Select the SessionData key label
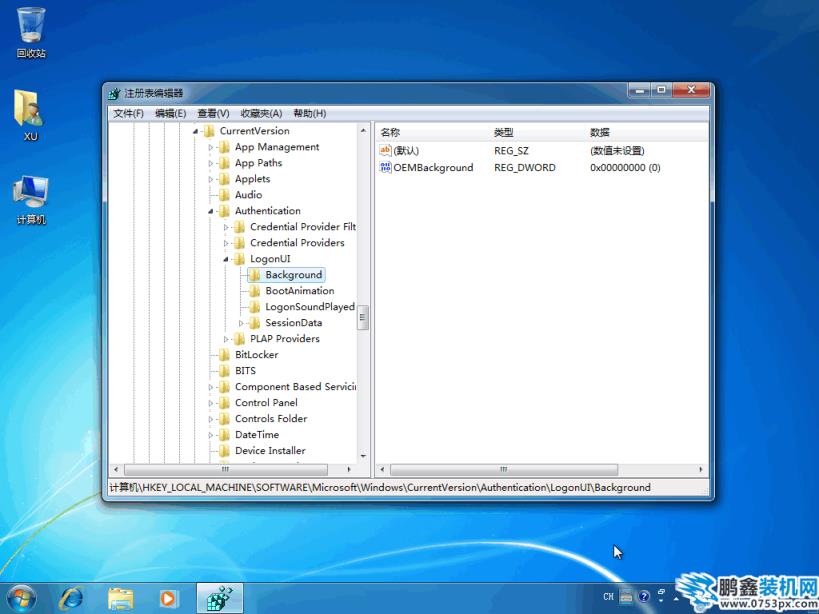Viewport: 819px width, 614px height. (294, 323)
